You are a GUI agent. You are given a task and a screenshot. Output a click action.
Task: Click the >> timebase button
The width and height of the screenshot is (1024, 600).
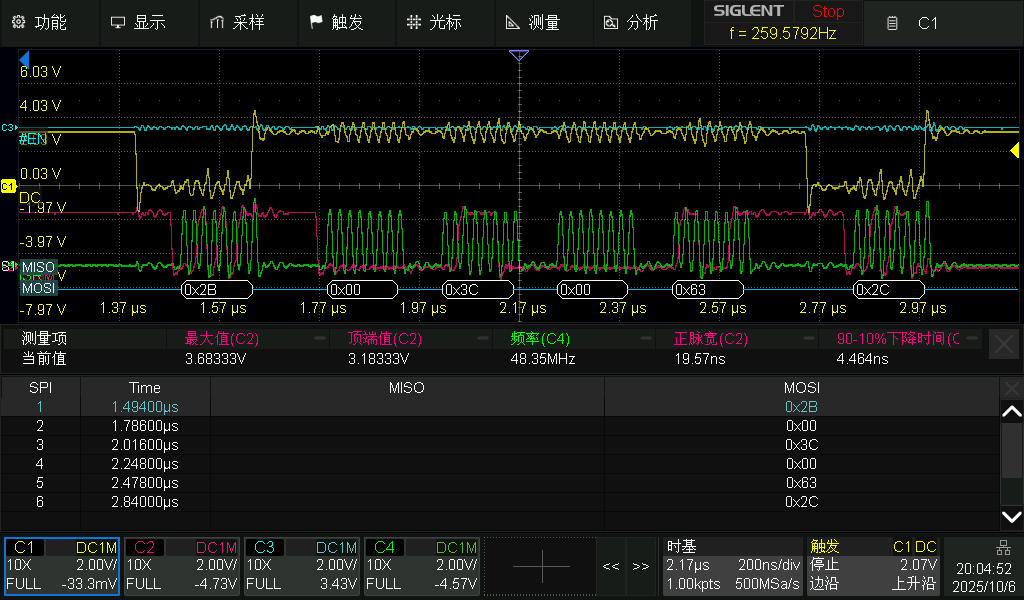[x=641, y=566]
